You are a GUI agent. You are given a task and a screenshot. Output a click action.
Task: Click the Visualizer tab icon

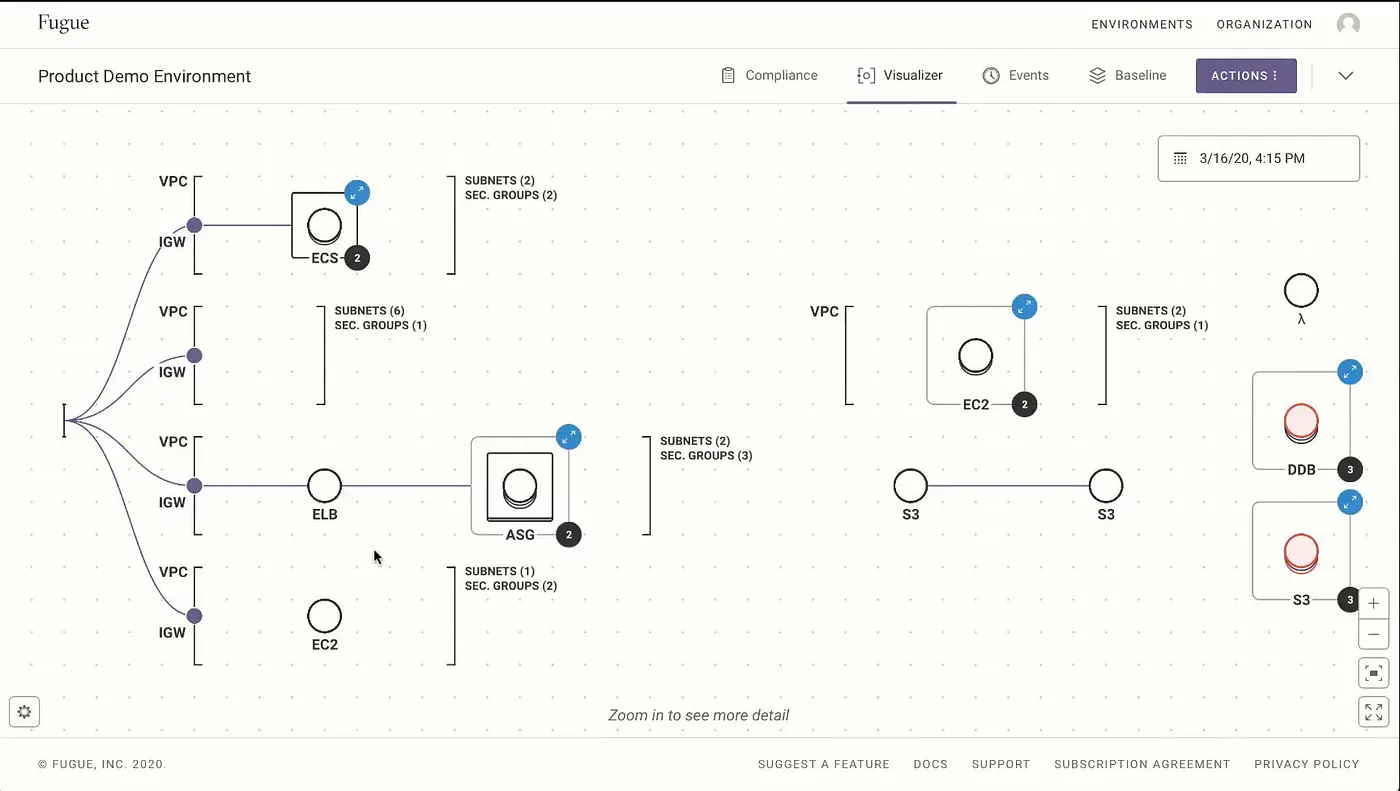coord(865,75)
